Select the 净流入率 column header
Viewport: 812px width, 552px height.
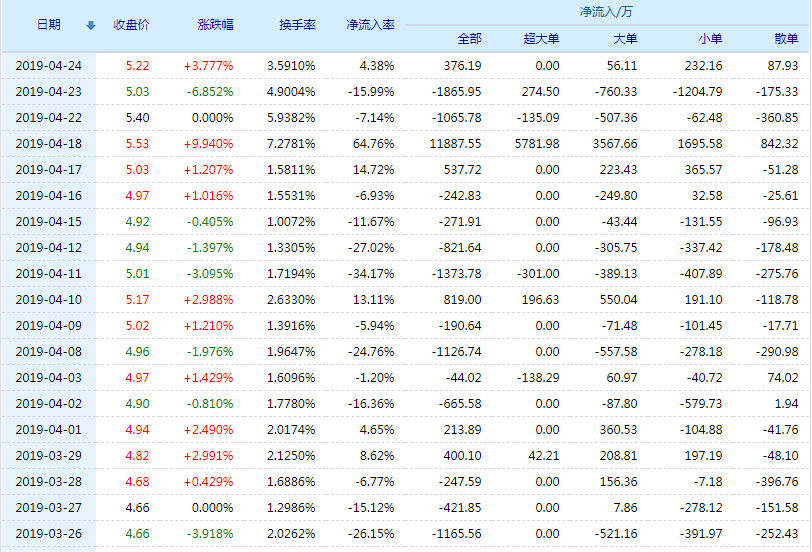(x=369, y=24)
